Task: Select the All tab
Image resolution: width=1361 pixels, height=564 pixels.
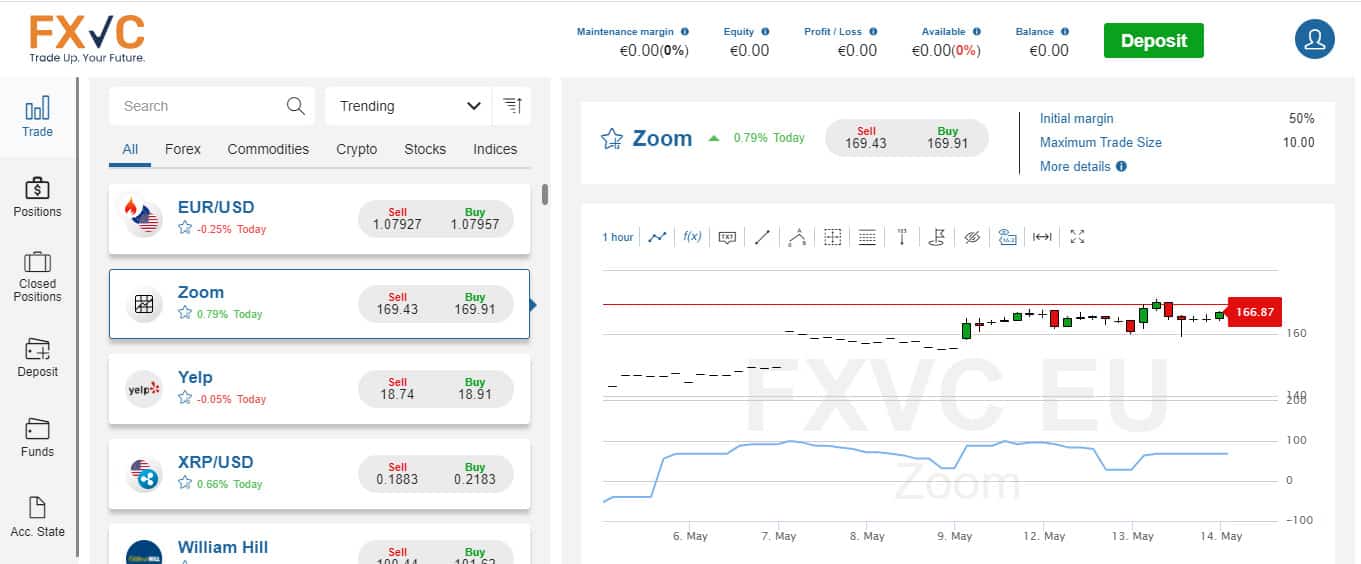Action: [x=130, y=149]
